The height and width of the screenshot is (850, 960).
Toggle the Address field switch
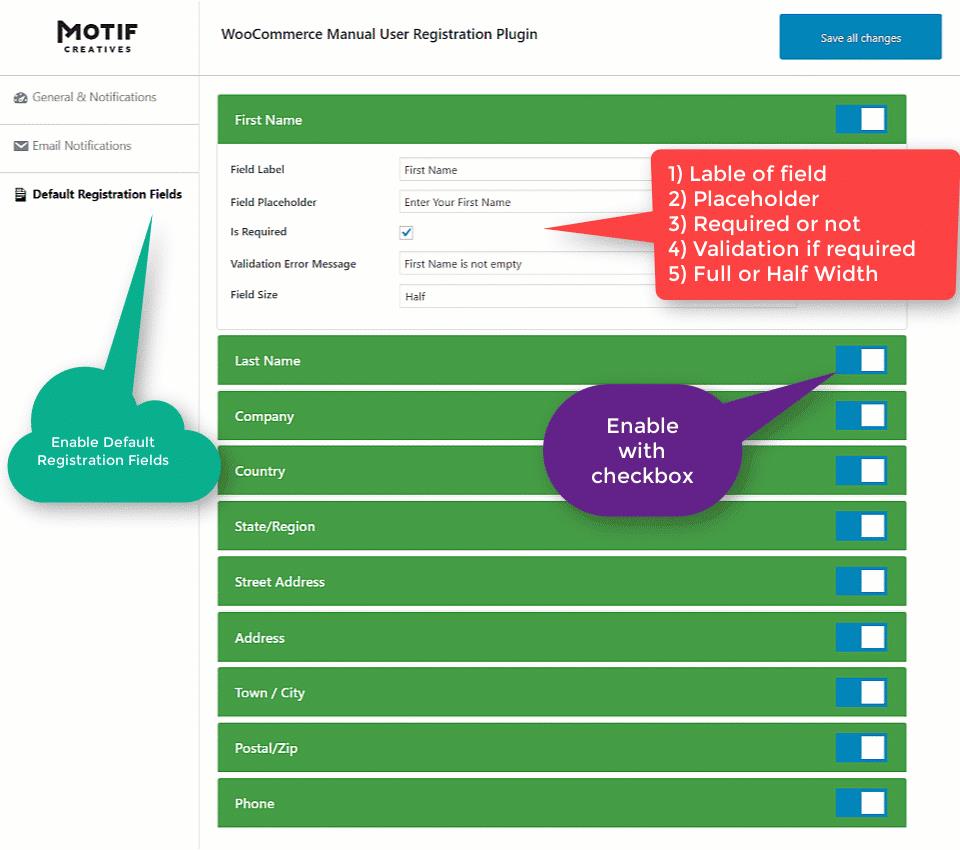pyautogui.click(x=861, y=637)
